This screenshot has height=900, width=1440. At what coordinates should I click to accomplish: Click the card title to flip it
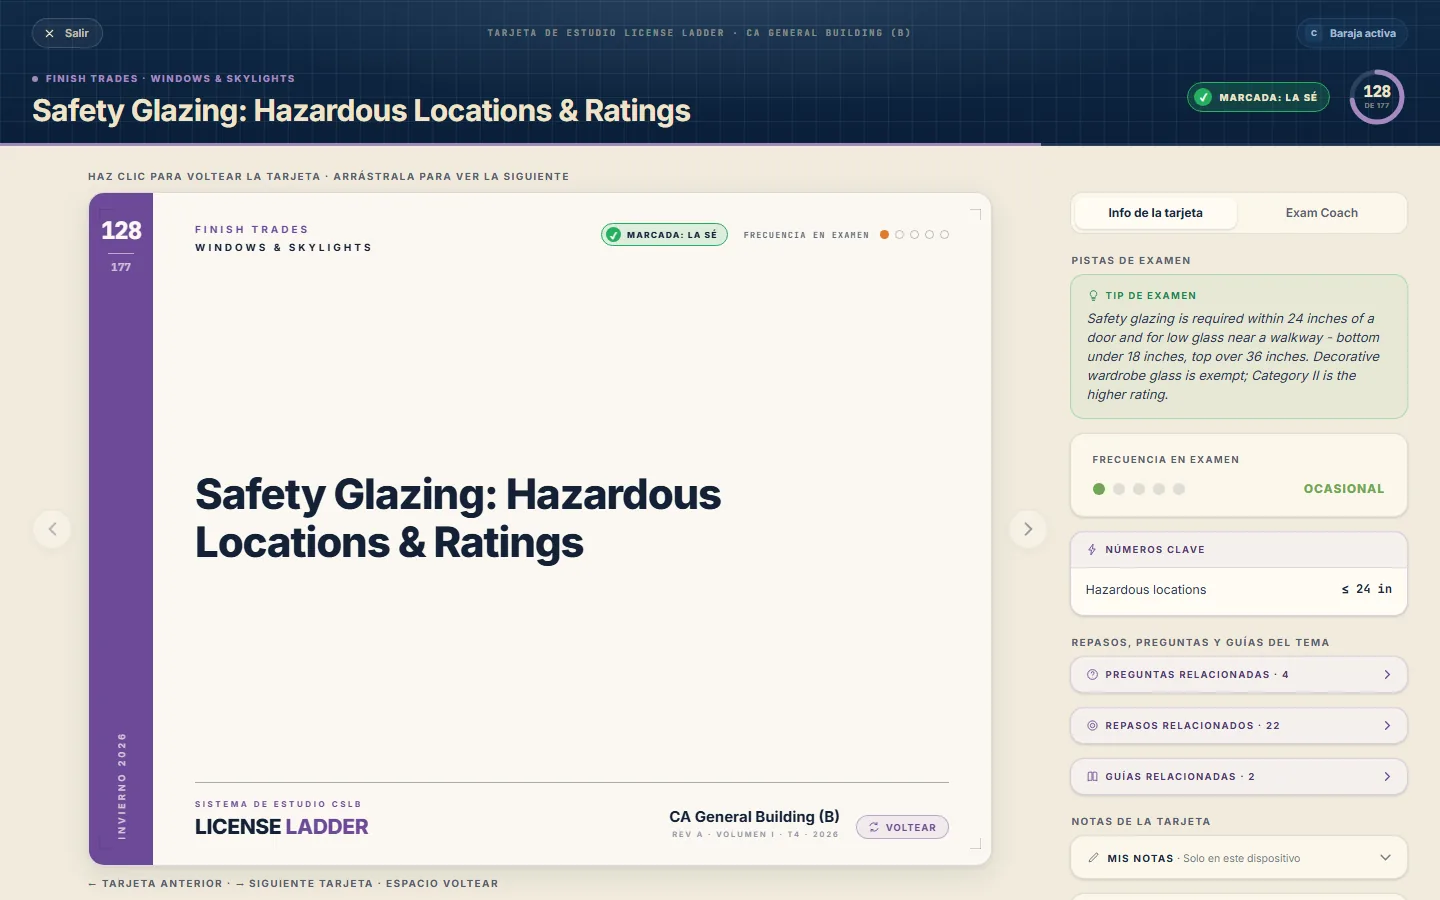[x=458, y=518]
